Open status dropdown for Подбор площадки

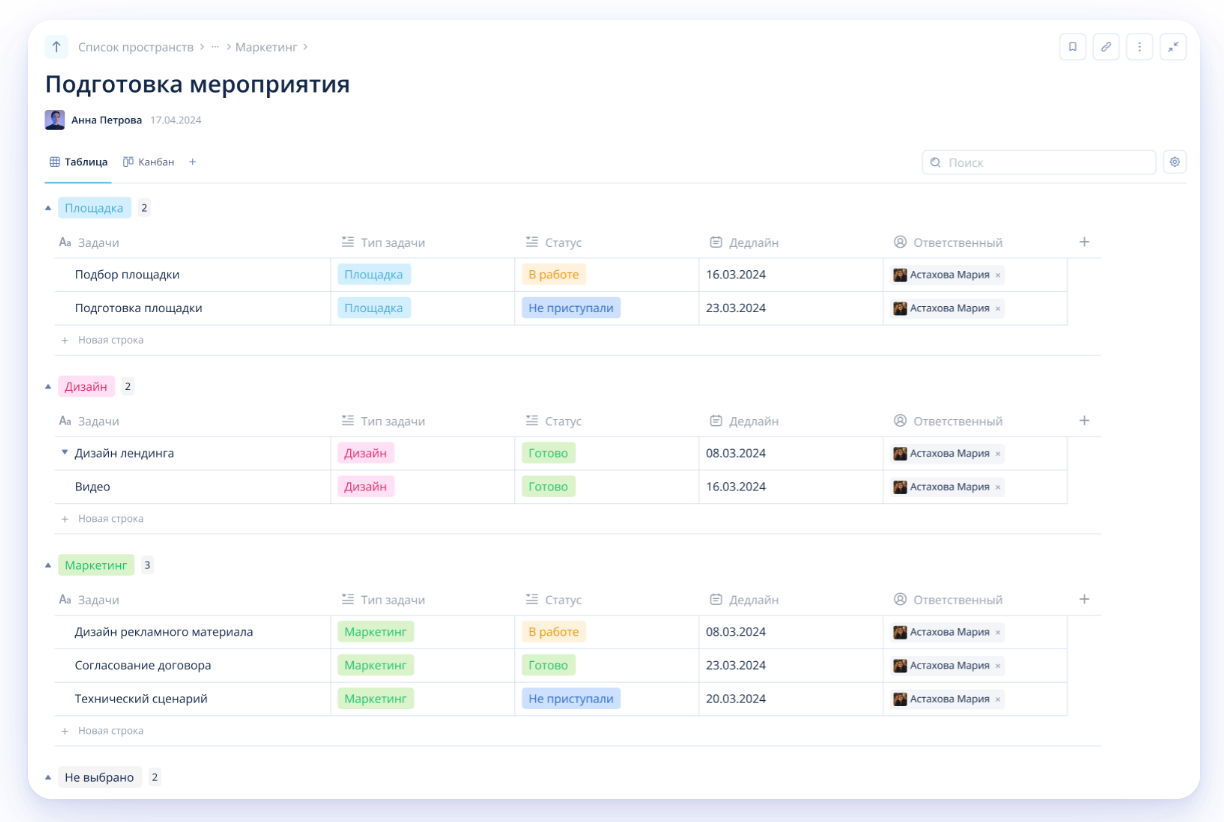[x=554, y=274]
